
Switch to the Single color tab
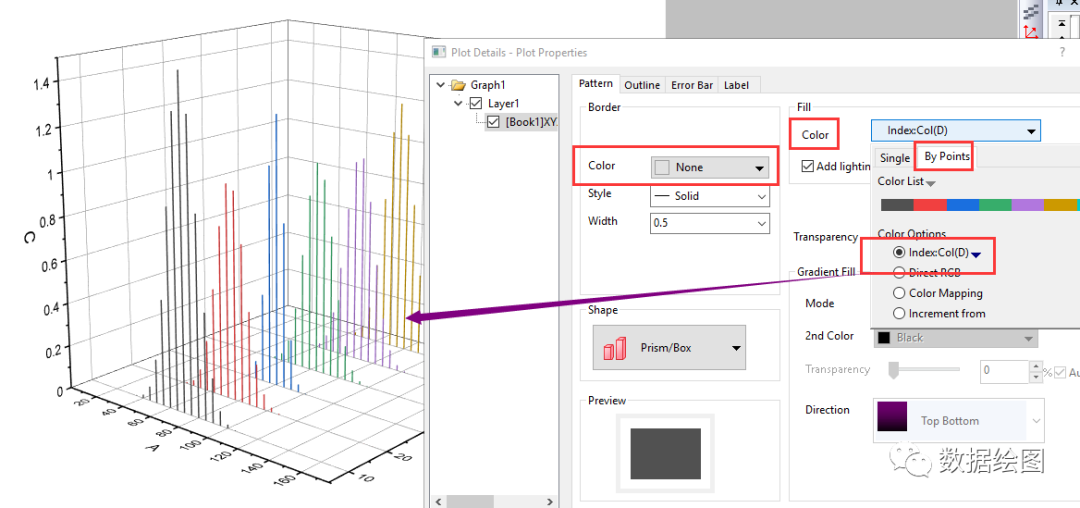(895, 158)
